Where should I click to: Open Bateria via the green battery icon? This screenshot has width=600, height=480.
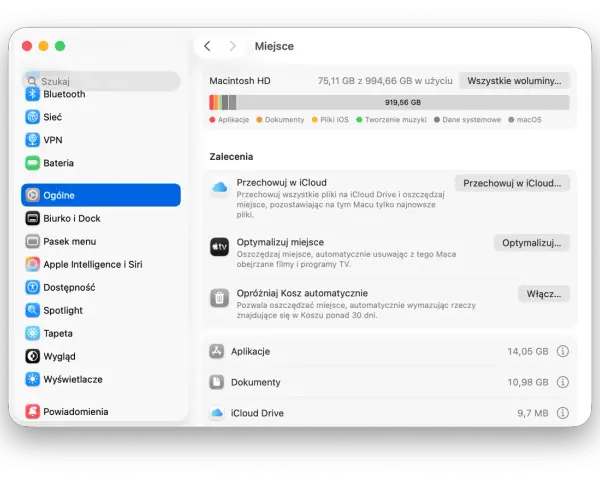pyautogui.click(x=33, y=163)
